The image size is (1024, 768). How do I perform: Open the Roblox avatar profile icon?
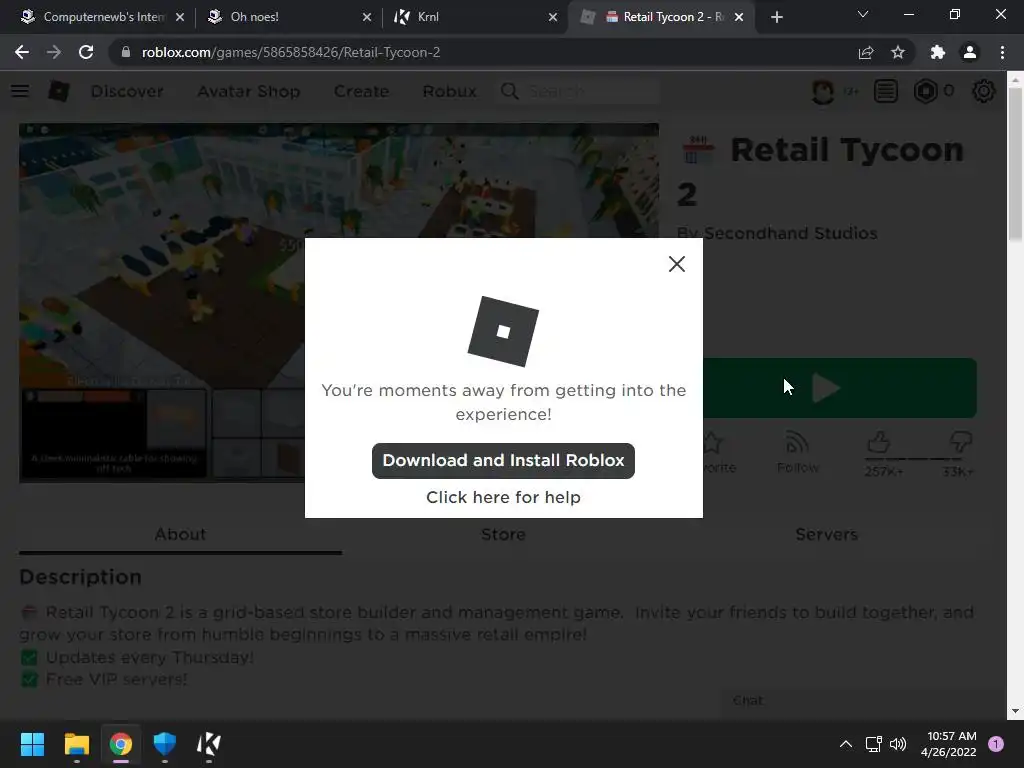[823, 91]
